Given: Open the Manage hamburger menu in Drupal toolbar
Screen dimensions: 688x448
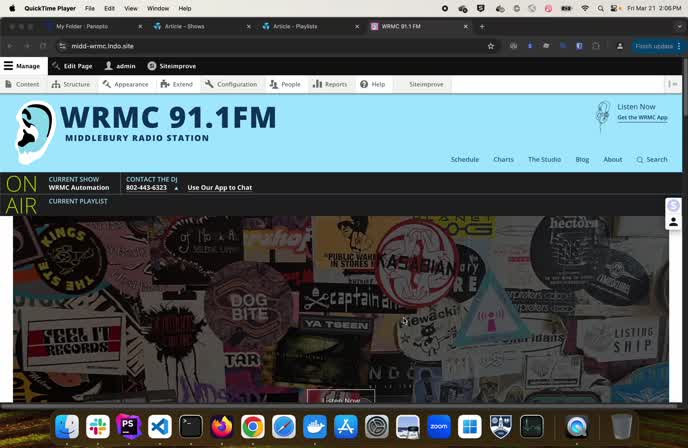Looking at the screenshot, I should [22, 66].
